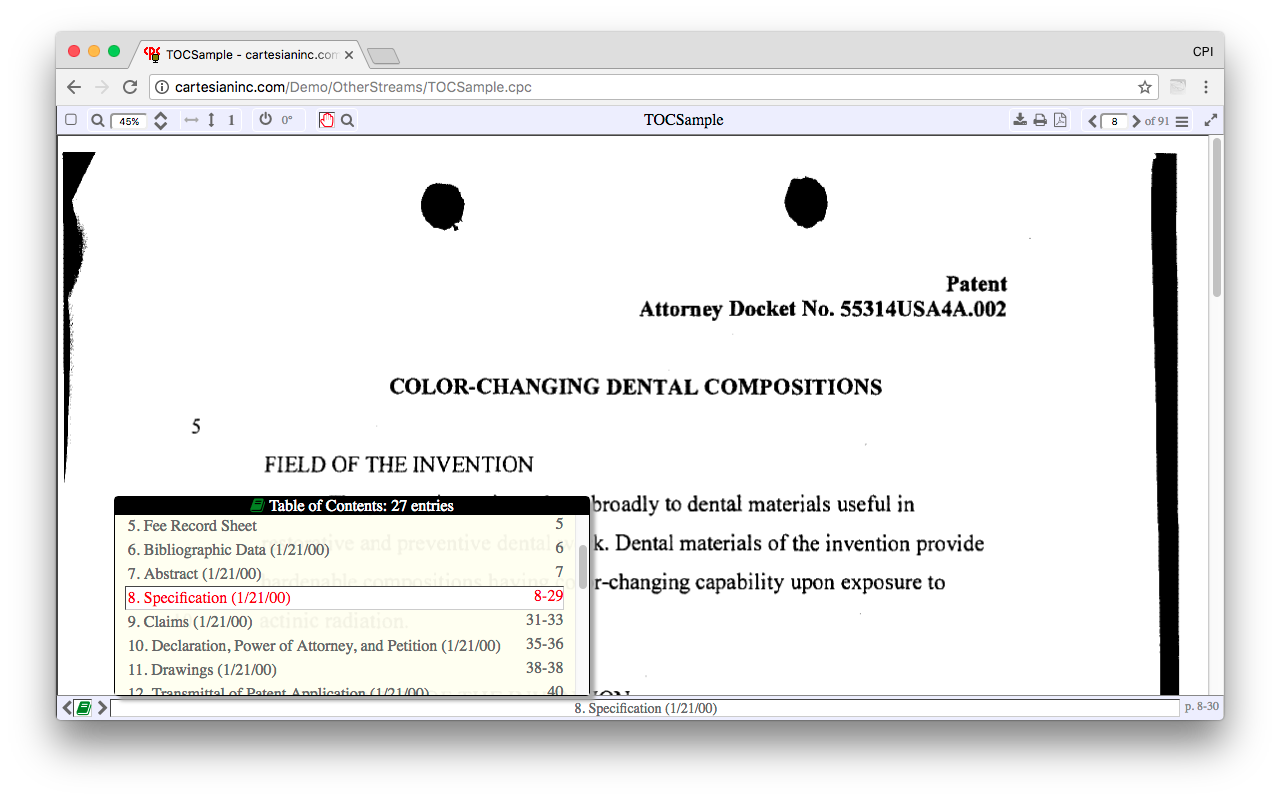Print the document using printer icon
The image size is (1280, 800).
(x=1040, y=120)
